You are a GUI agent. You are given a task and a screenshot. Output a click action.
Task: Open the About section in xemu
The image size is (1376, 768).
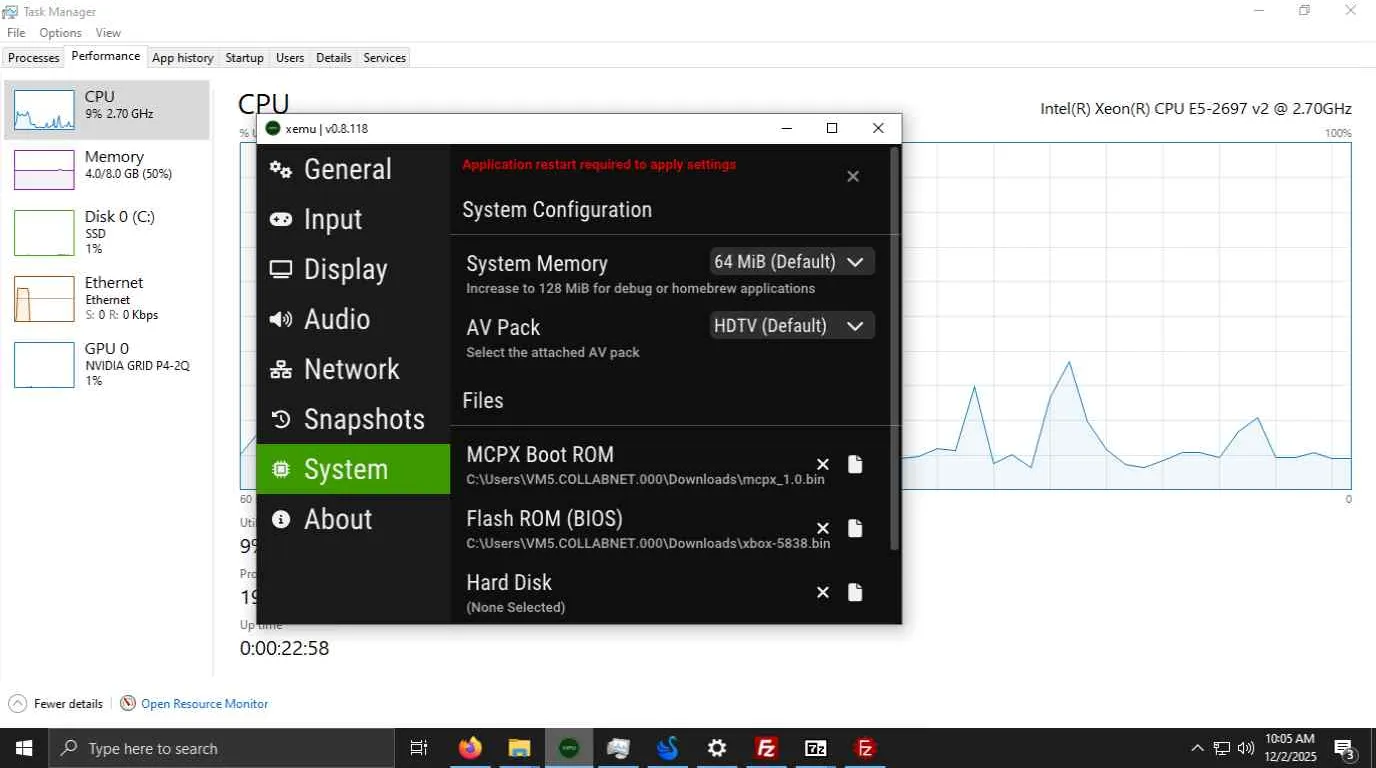pyautogui.click(x=353, y=519)
